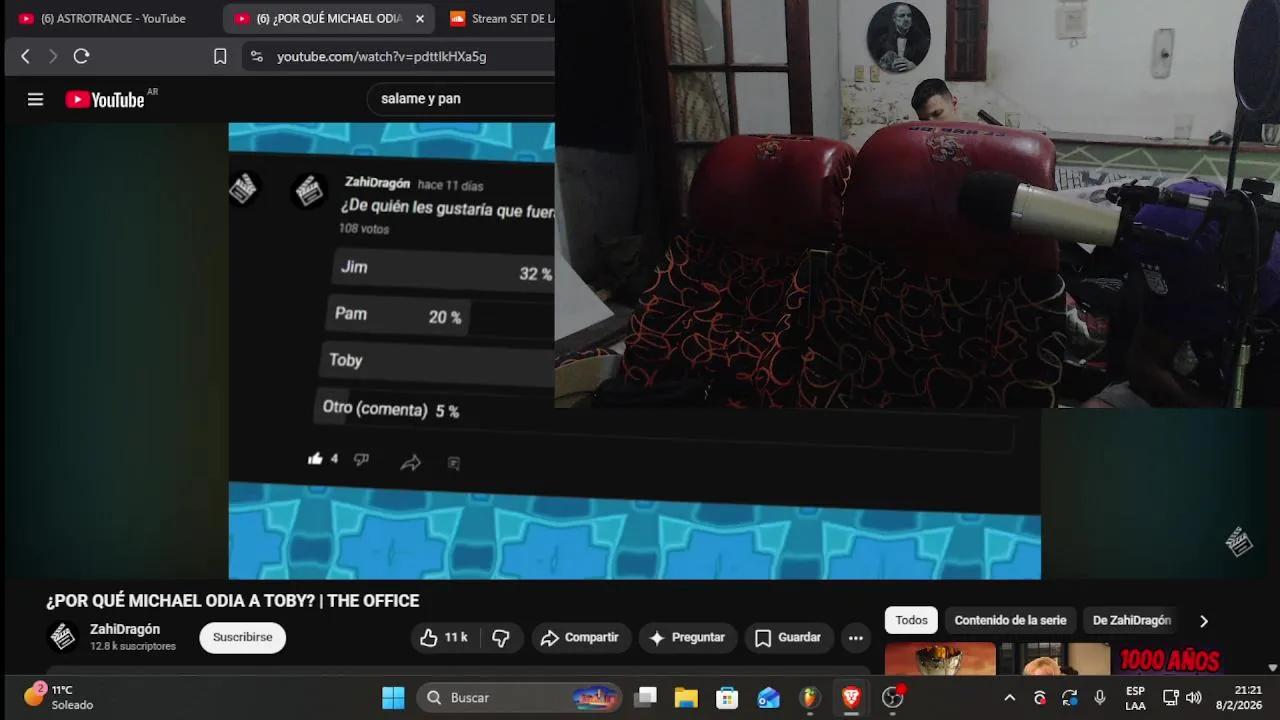1280x720 pixels.
Task: Open the YouTube hamburger guide menu
Action: pyautogui.click(x=36, y=99)
